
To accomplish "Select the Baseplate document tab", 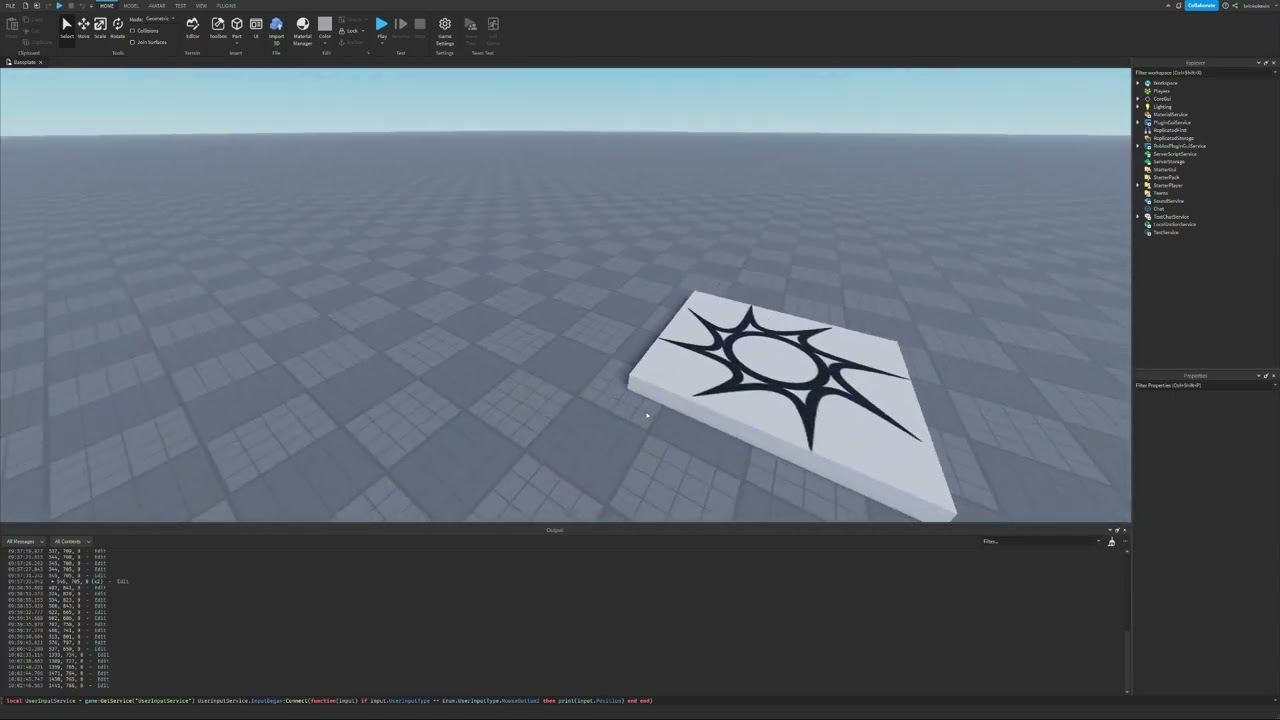I will click(x=23, y=62).
